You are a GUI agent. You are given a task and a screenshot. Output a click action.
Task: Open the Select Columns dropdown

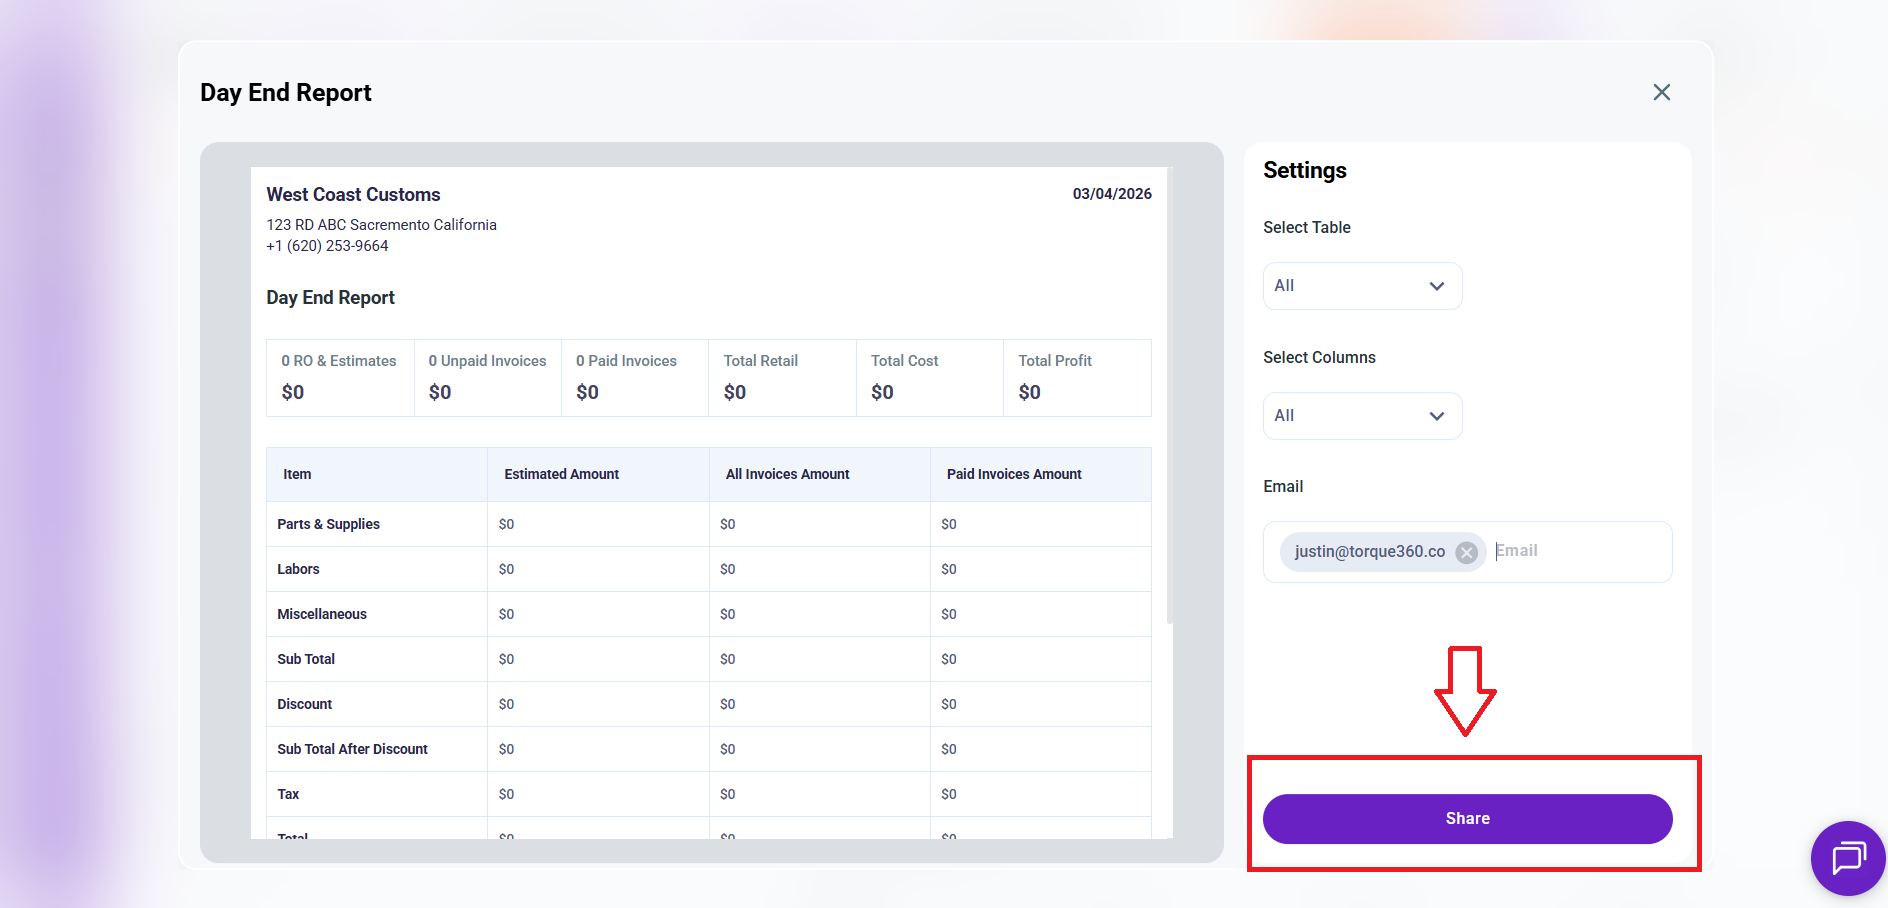(1362, 416)
